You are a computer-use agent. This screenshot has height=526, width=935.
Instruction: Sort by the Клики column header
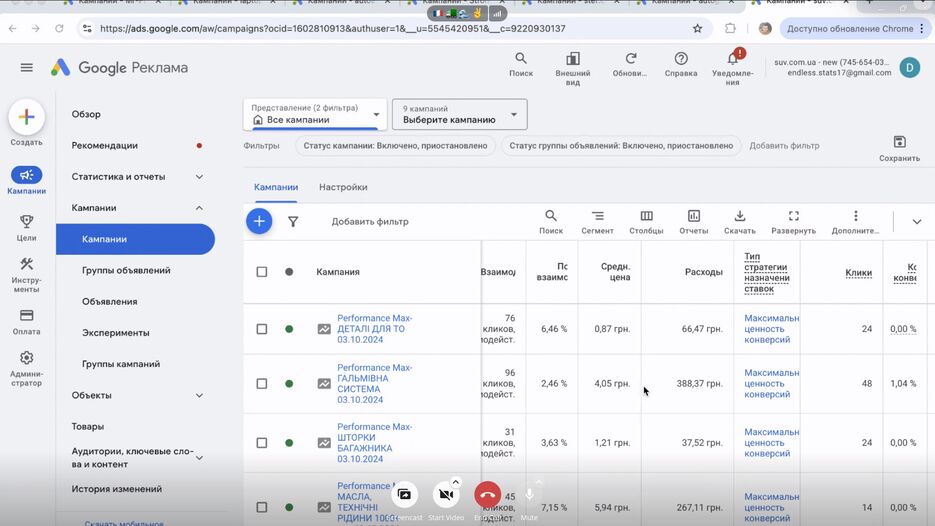[858, 273]
